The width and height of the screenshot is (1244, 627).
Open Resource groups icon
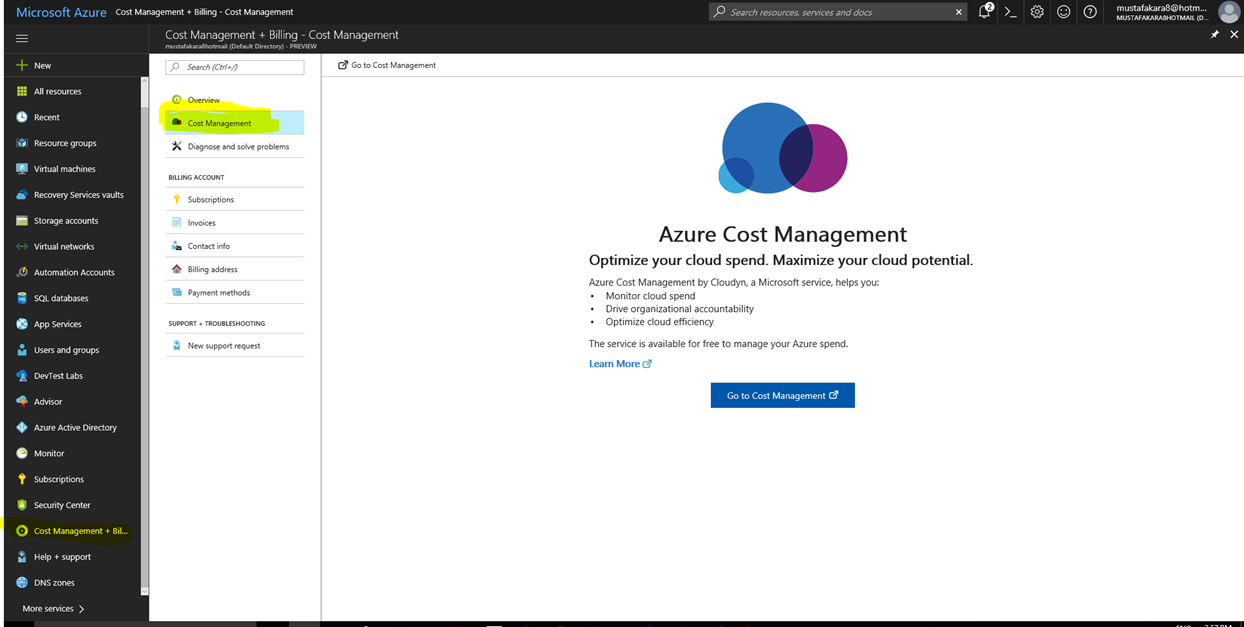(22, 143)
